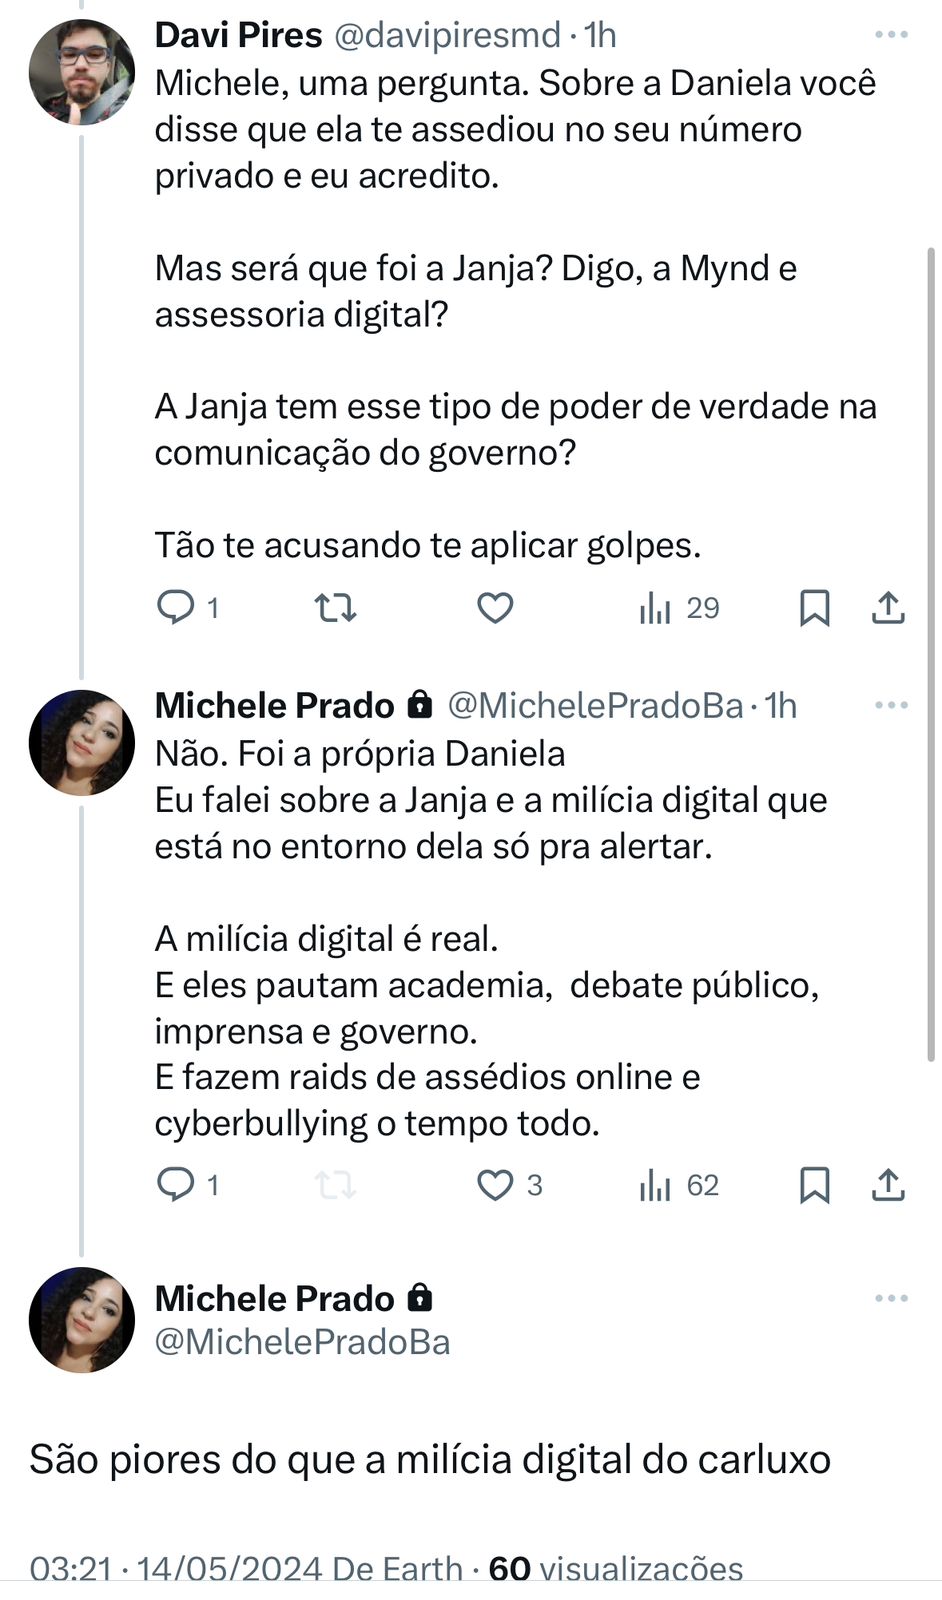
Task: Bookmark Davi Pires' tweet
Action: pyautogui.click(x=814, y=607)
